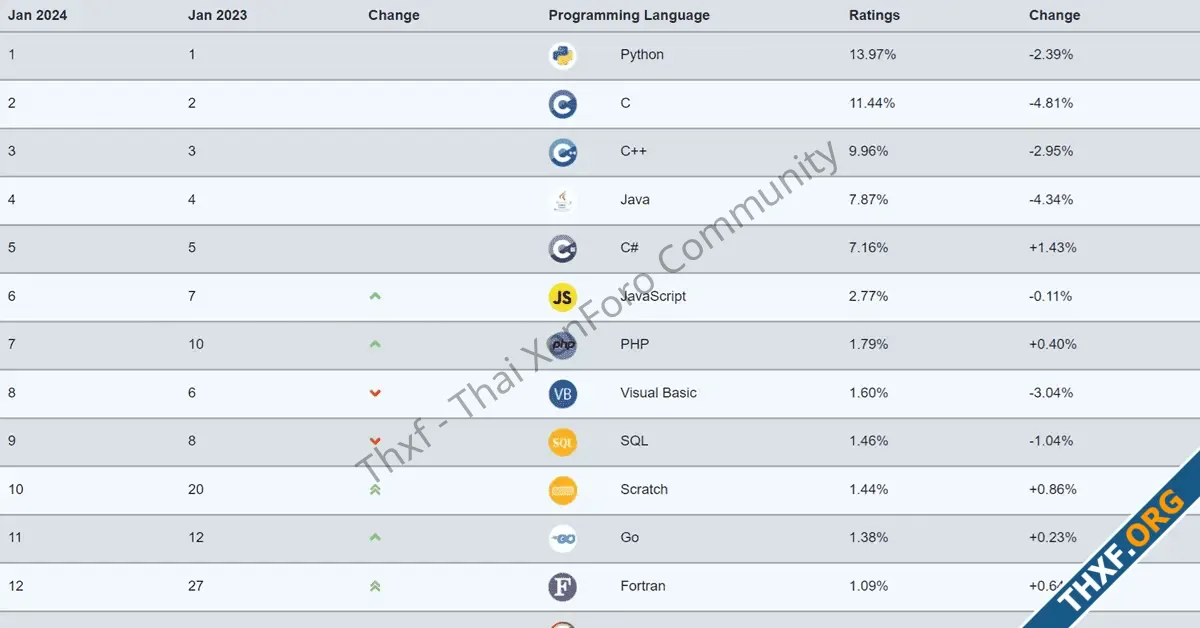This screenshot has width=1200, height=628.
Task: Select the VB Visual Basic icon
Action: pos(562,393)
